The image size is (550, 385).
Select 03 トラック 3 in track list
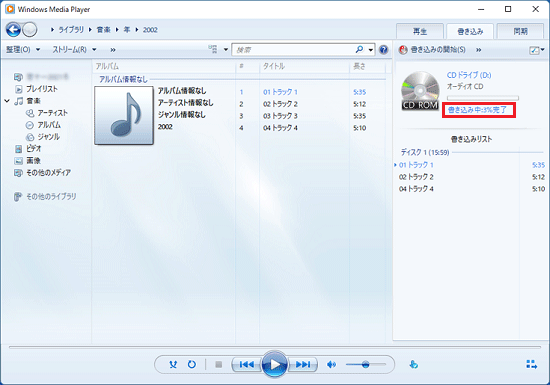280,116
